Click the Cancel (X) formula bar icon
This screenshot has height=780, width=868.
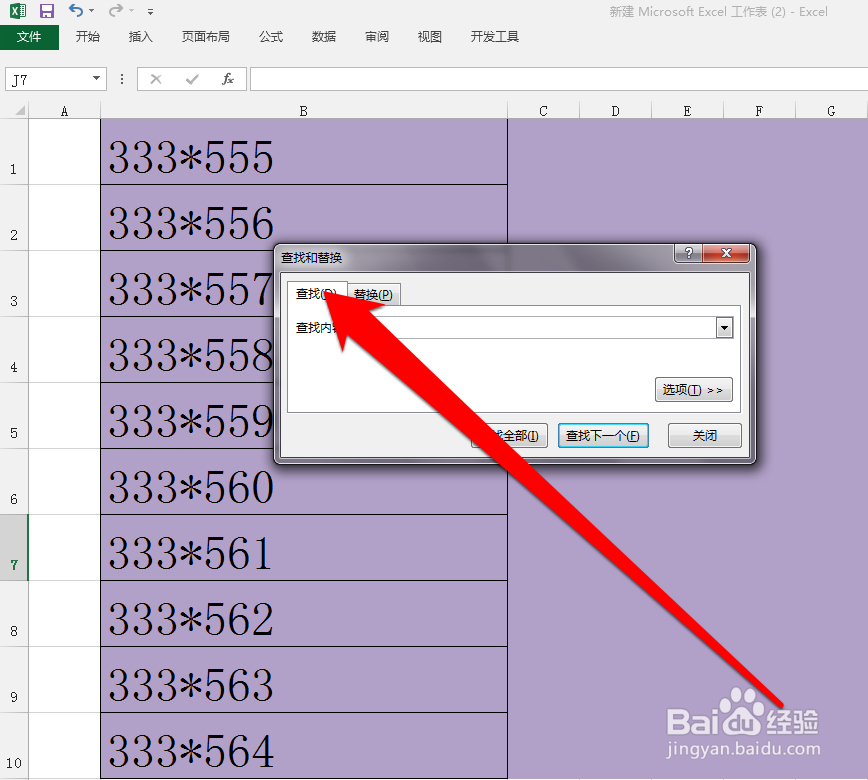pyautogui.click(x=156, y=80)
